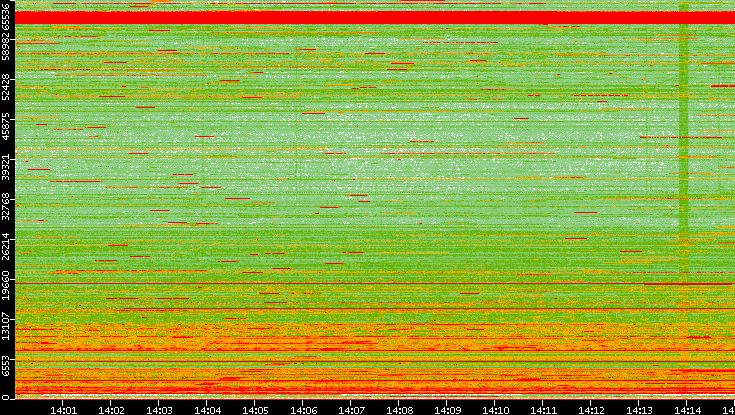Select the 6553 vertical axis label
735x415 pixels.
pos(5,365)
